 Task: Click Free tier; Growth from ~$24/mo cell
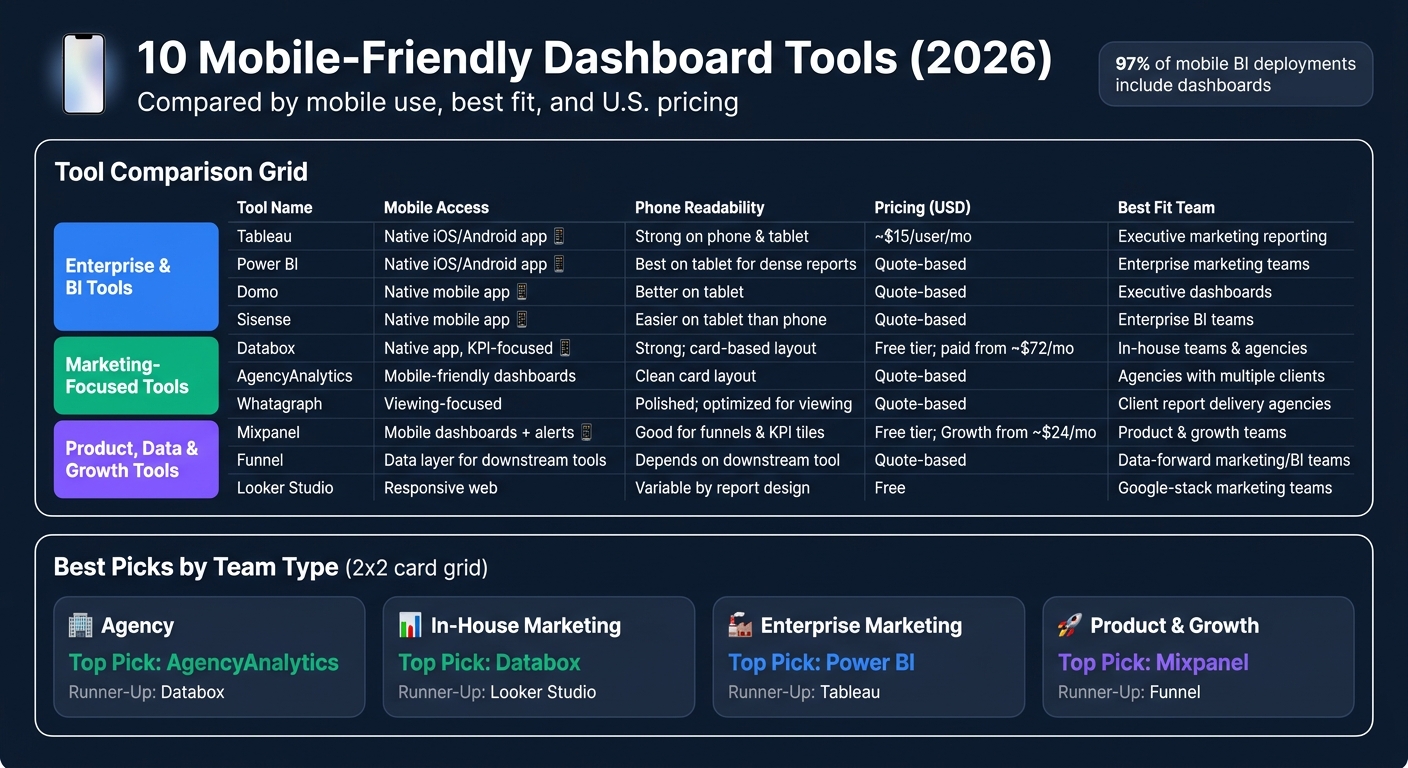(x=985, y=433)
